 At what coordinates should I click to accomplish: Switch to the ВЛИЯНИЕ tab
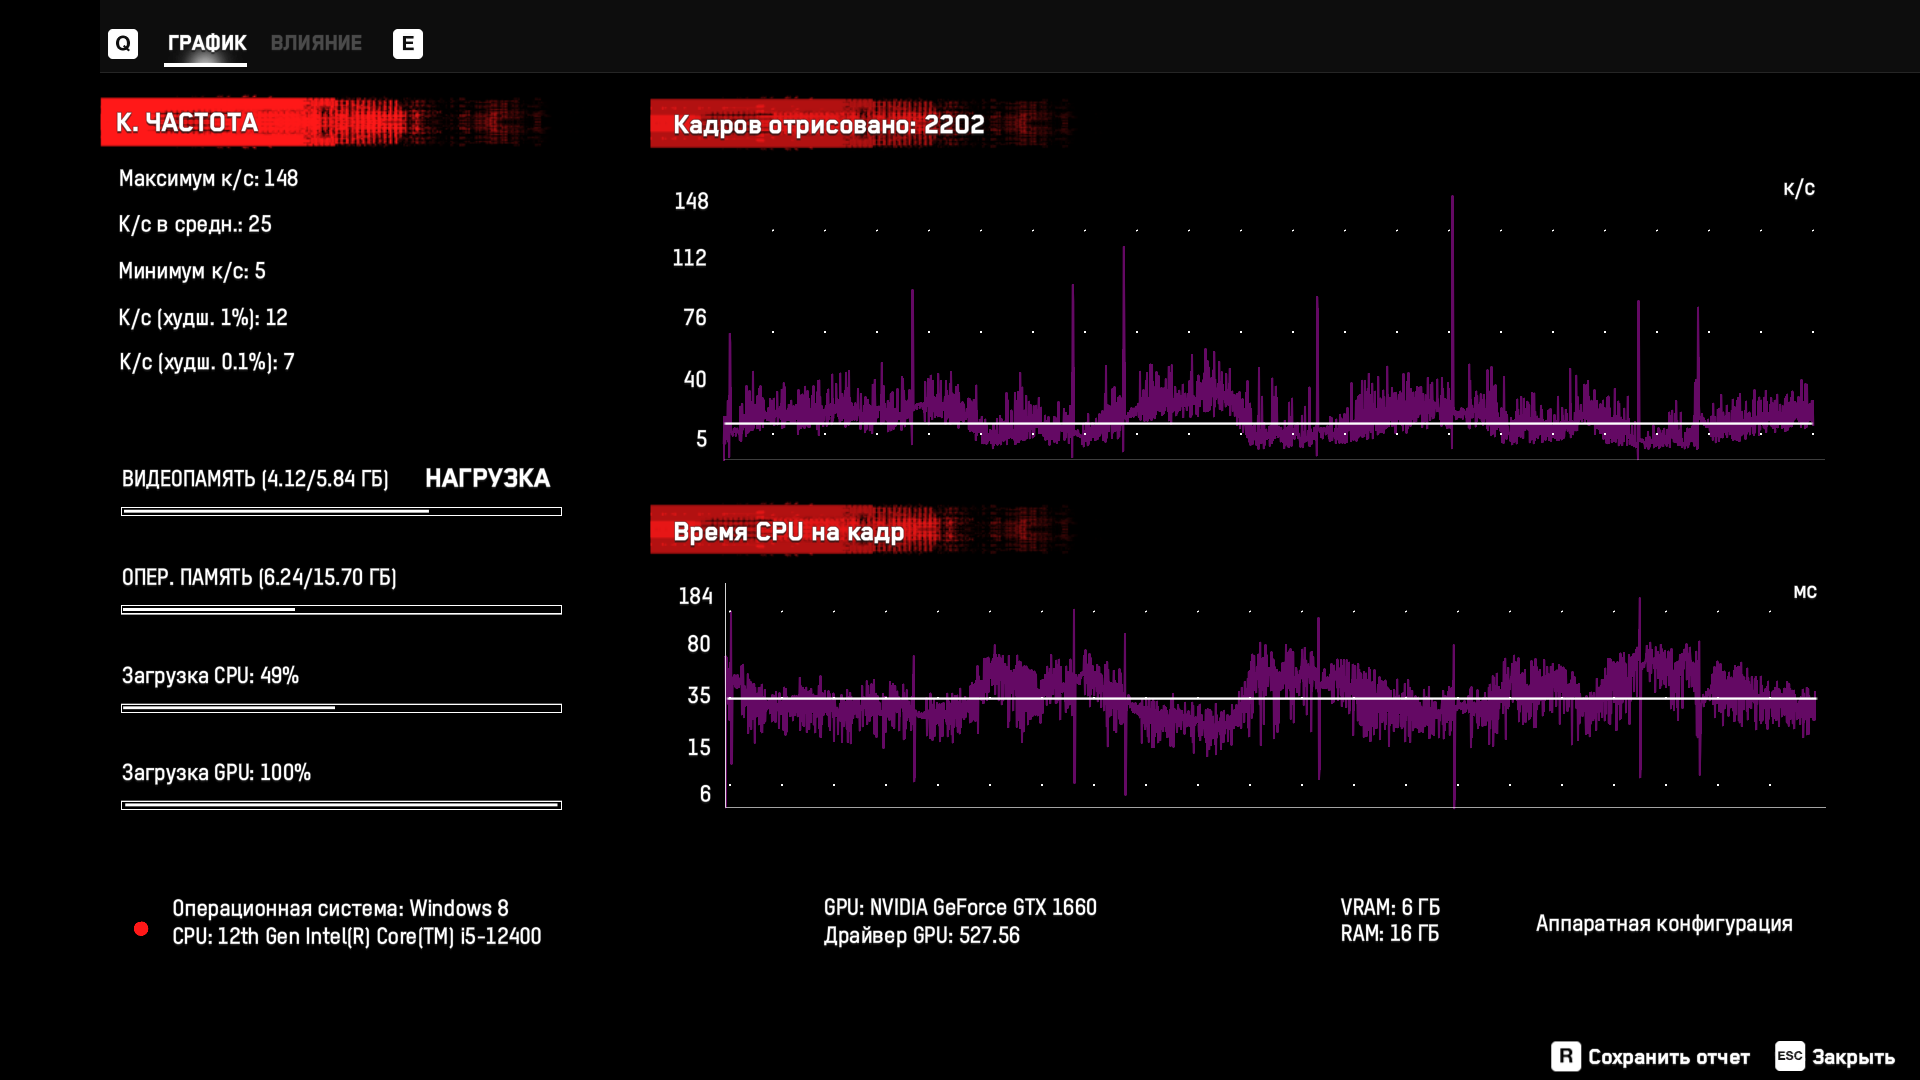pyautogui.click(x=316, y=43)
